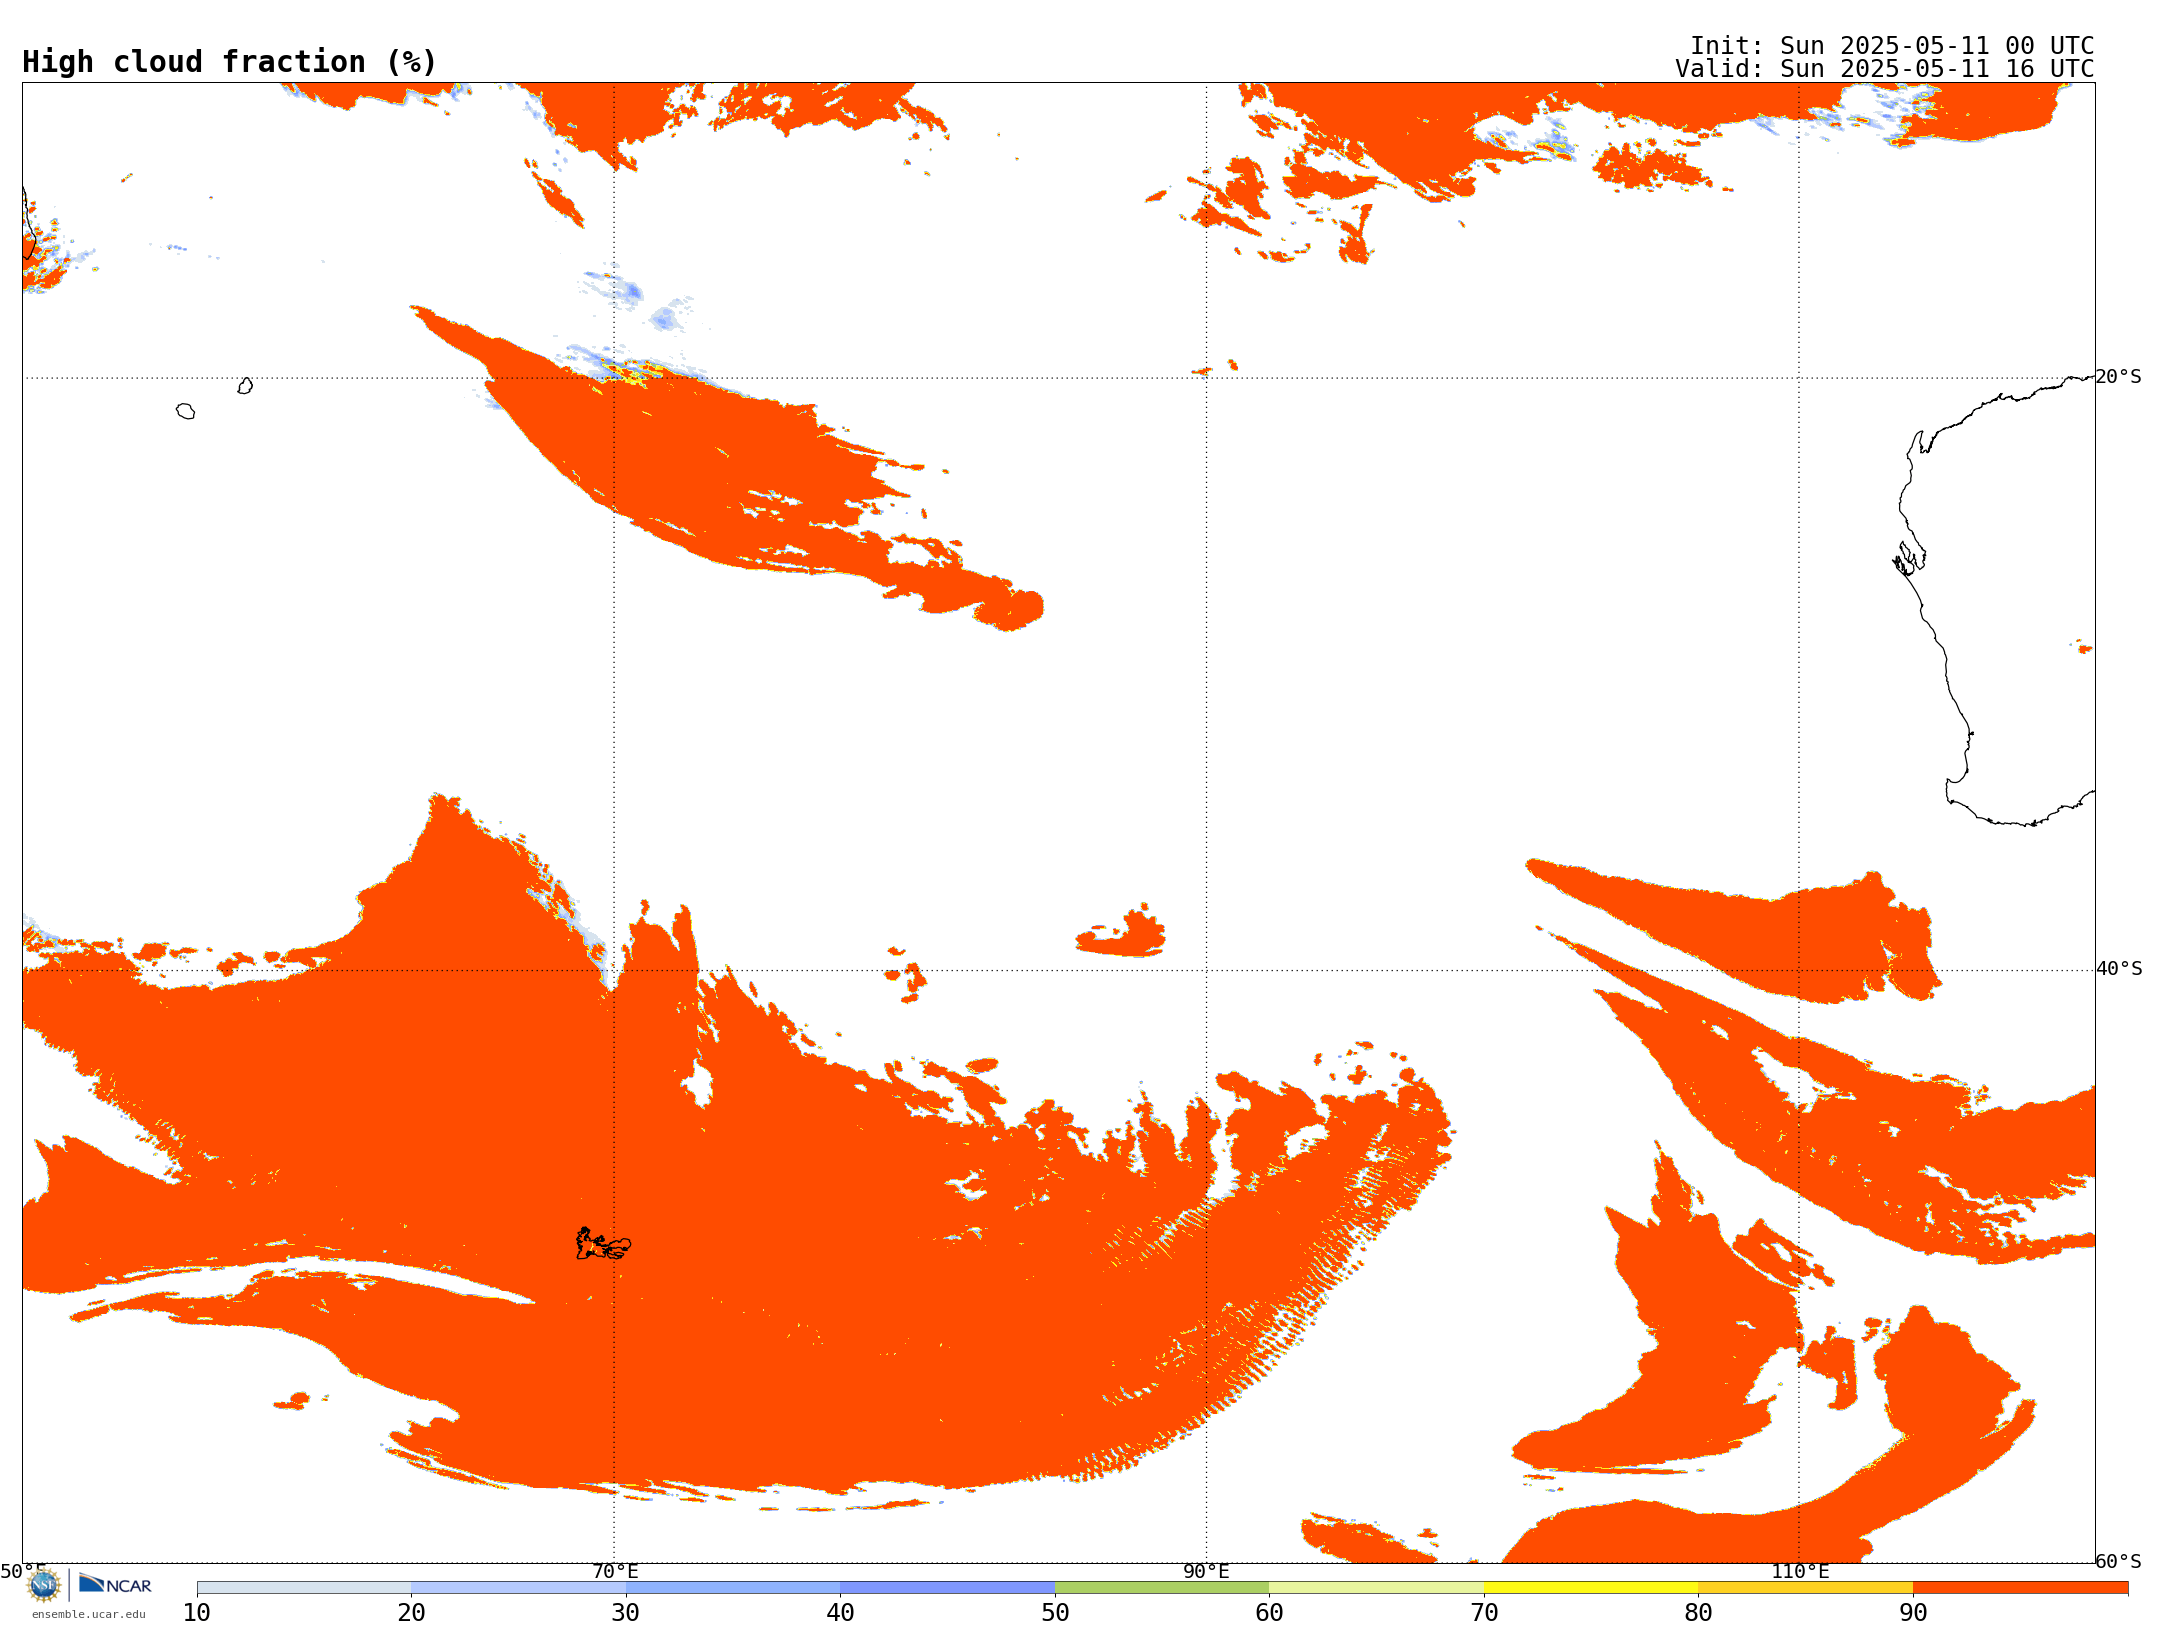The width and height of the screenshot is (2160, 1626).
Task: Click the colorbar tick label 50
Action: pyautogui.click(x=1055, y=1613)
